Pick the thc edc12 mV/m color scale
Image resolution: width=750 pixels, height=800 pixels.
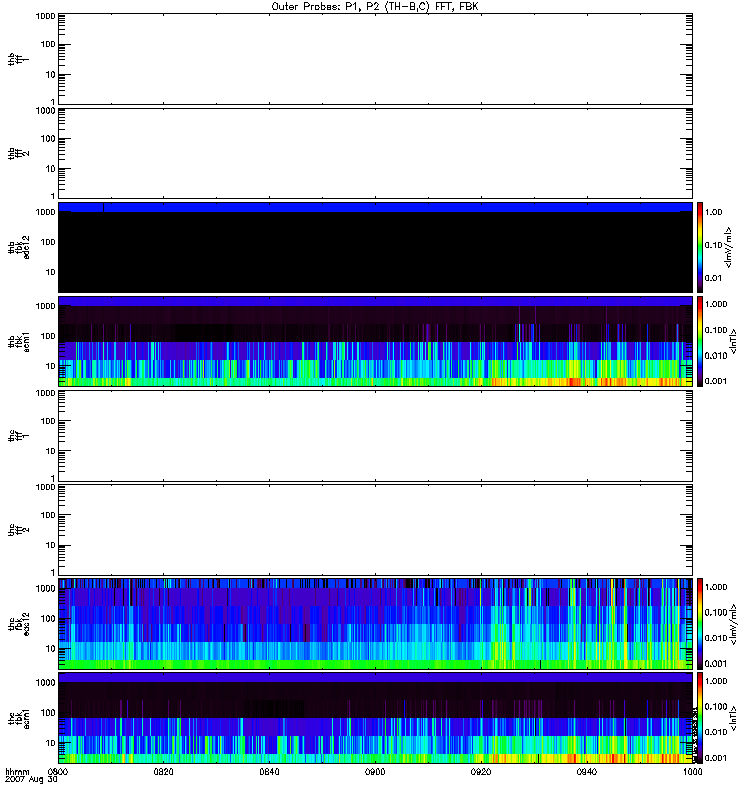(x=701, y=623)
